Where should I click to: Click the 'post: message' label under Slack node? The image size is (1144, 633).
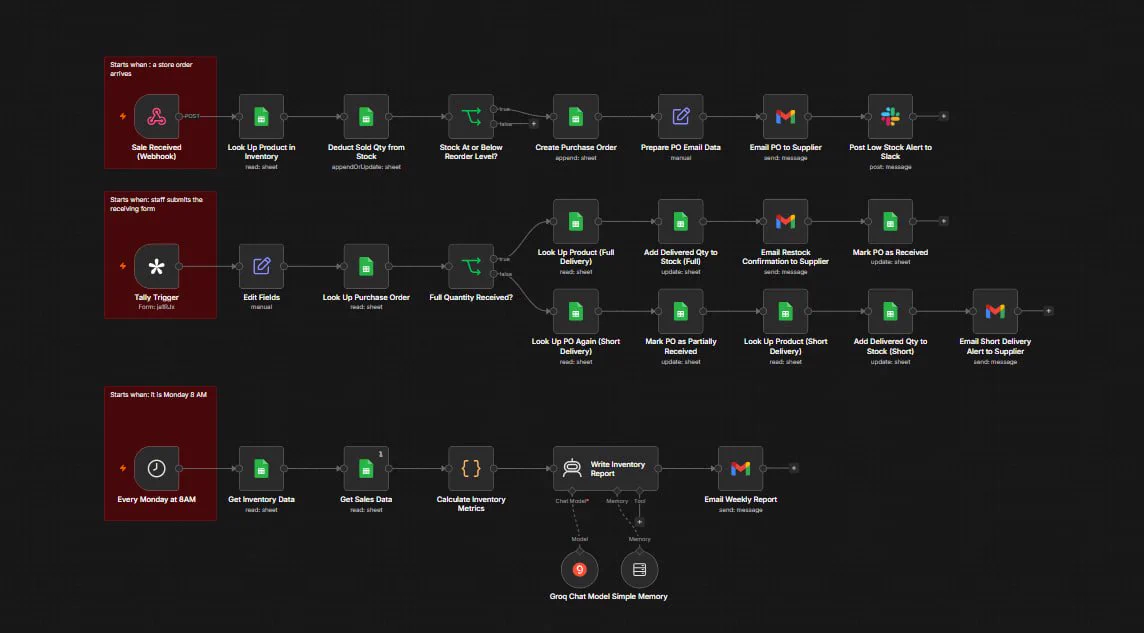click(890, 167)
